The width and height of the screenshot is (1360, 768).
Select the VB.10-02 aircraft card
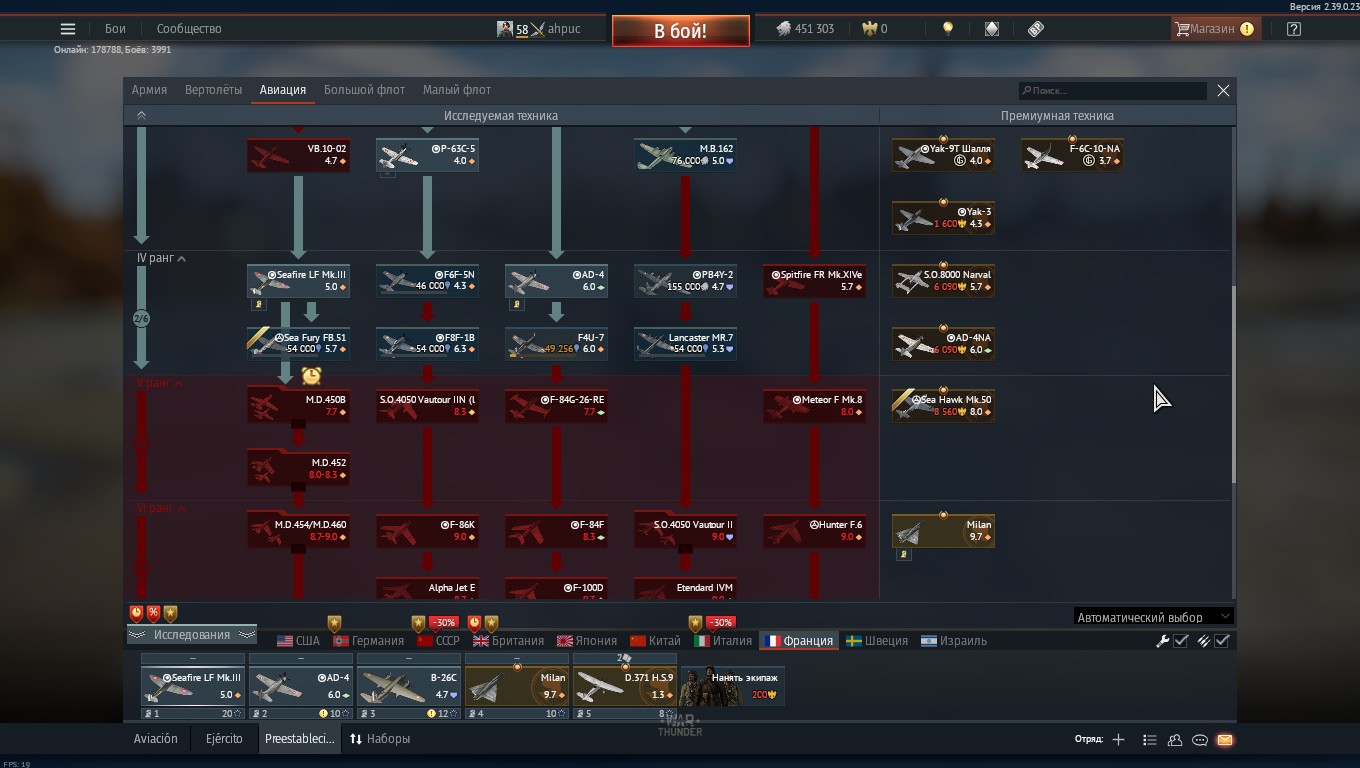(298, 155)
